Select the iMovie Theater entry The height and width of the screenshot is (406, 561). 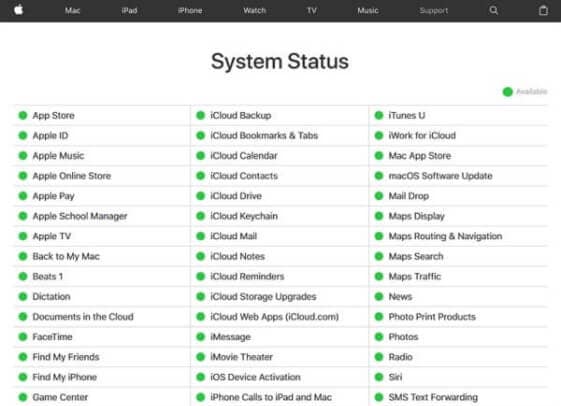(242, 357)
